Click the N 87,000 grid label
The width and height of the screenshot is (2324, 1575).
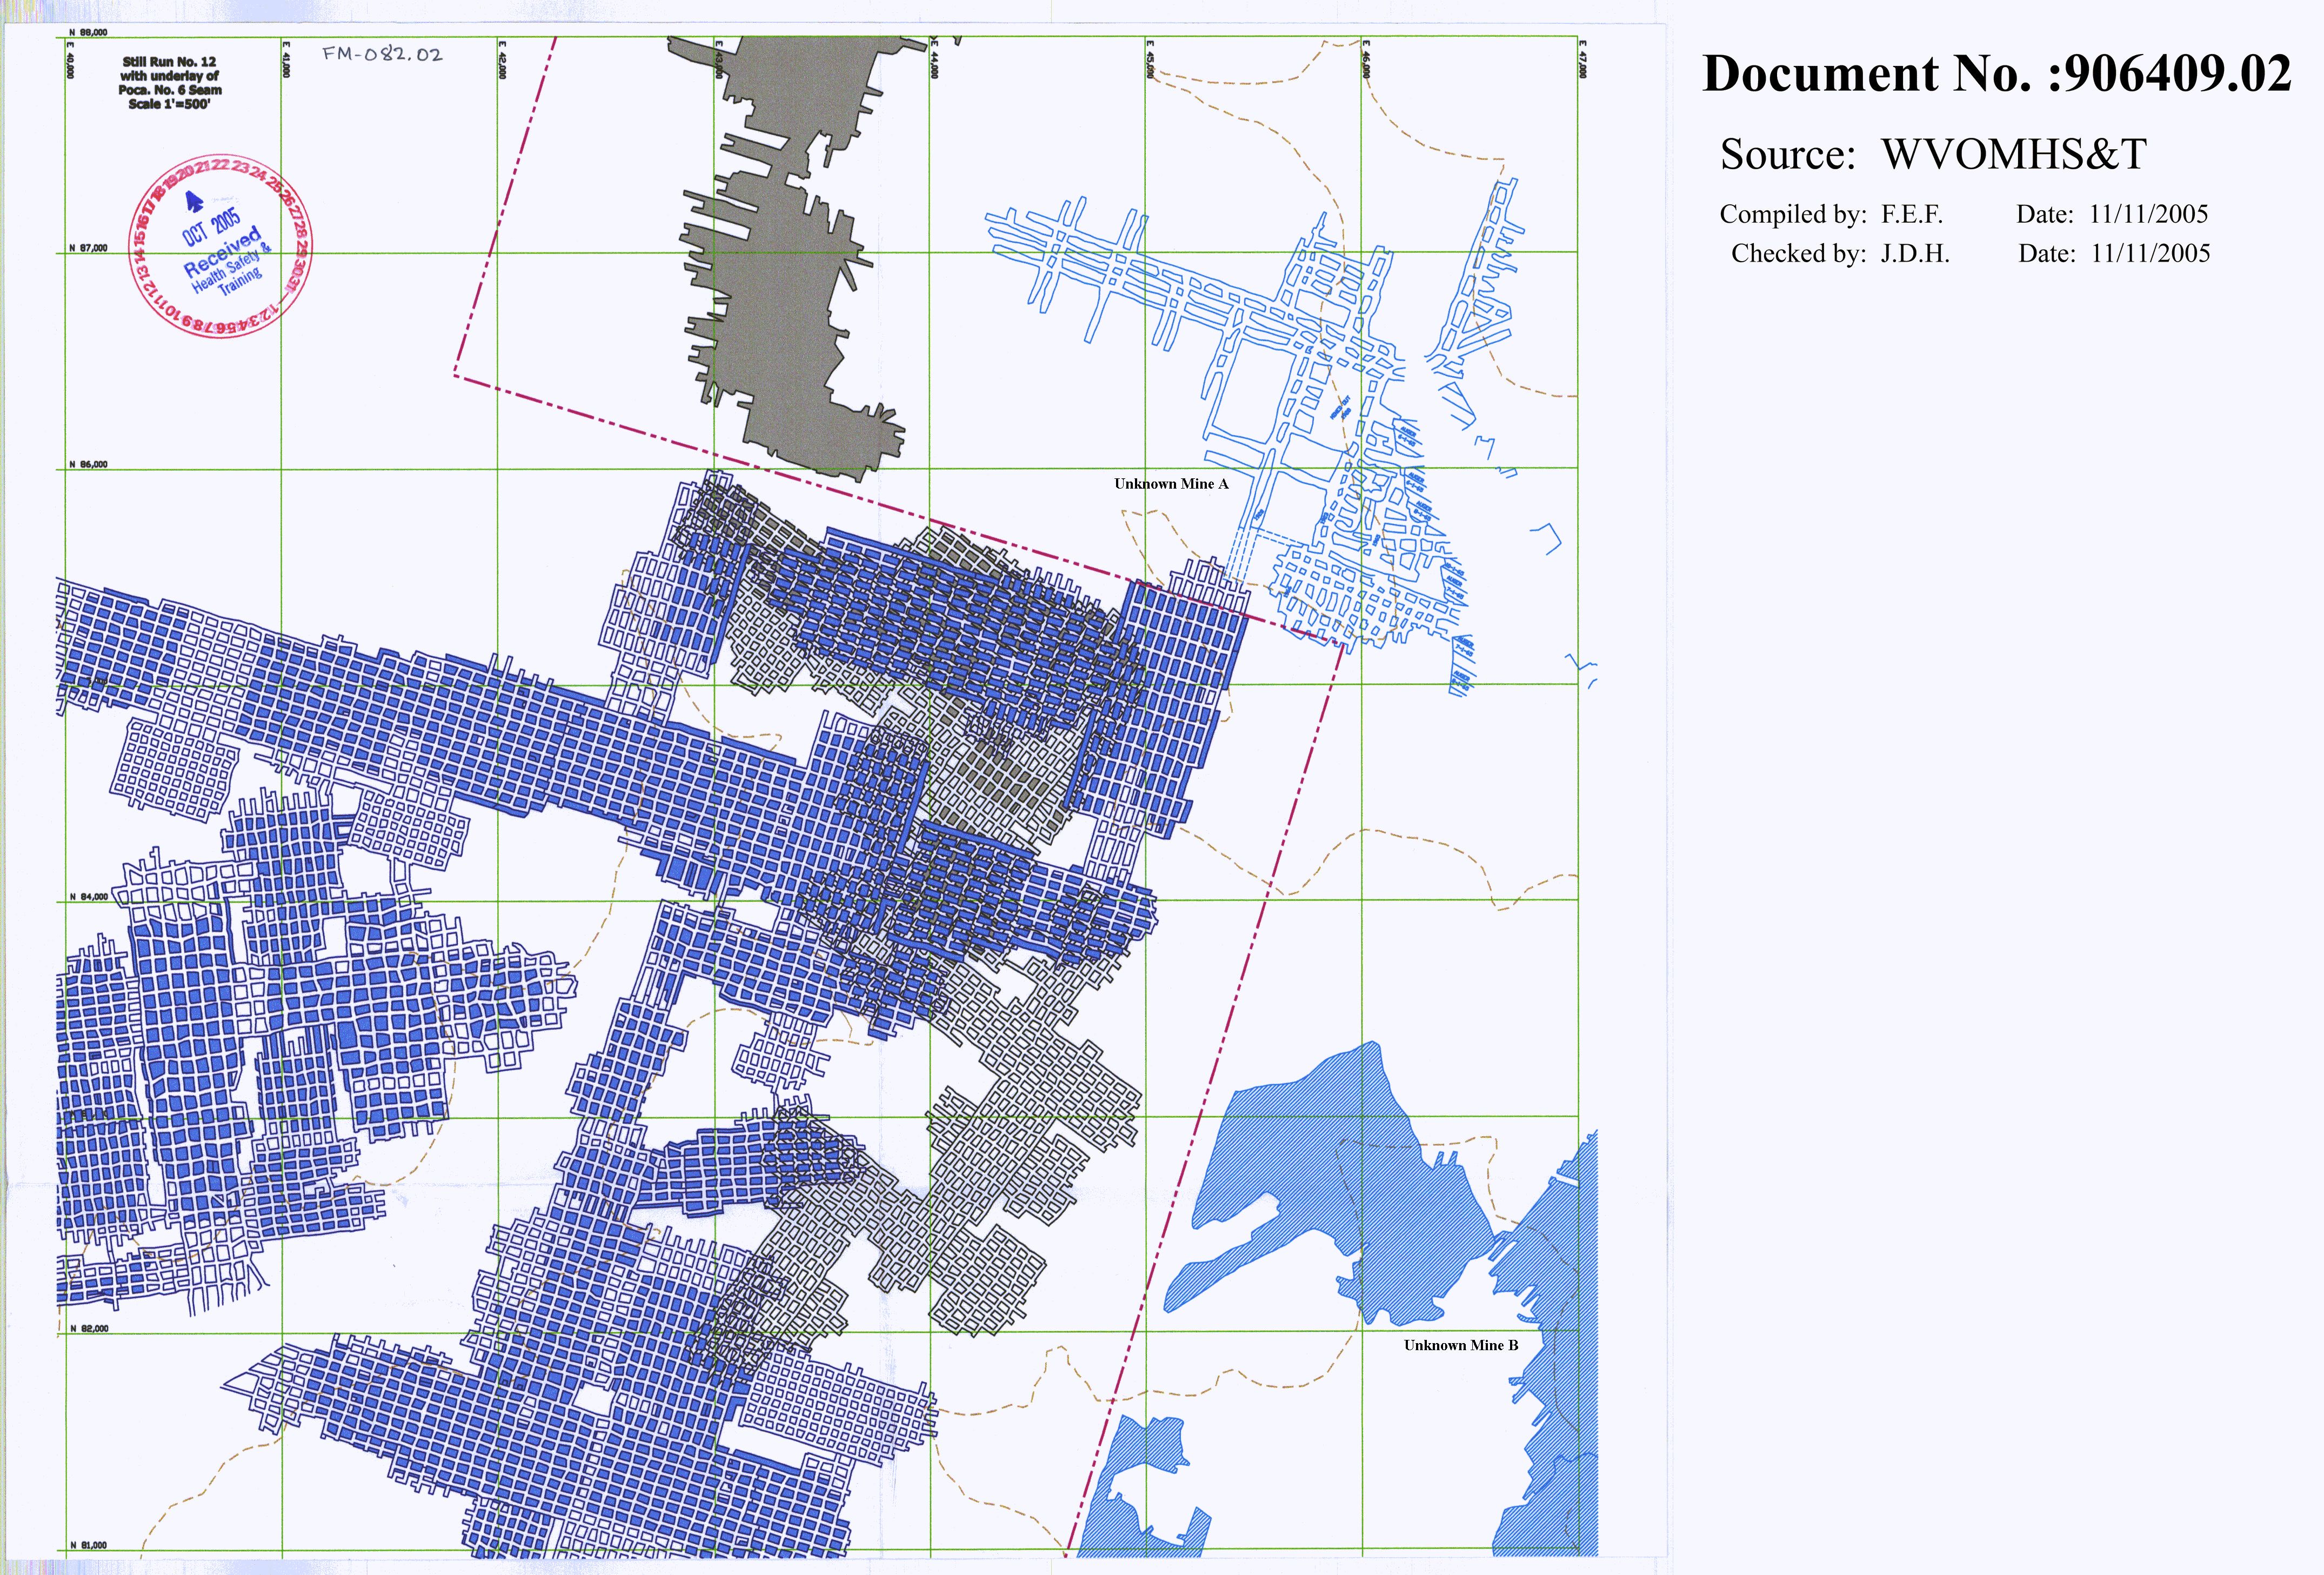point(88,248)
